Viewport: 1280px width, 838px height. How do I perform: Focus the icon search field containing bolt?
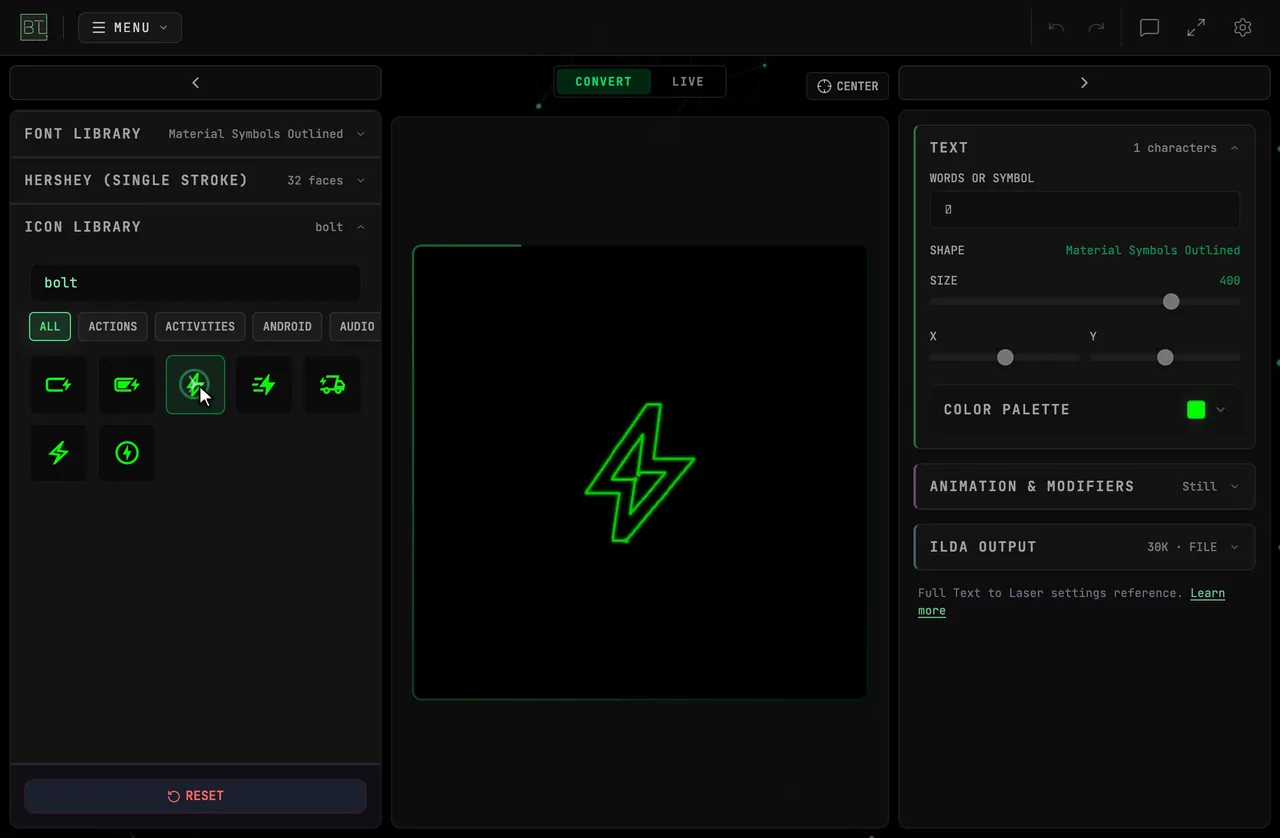(x=195, y=283)
